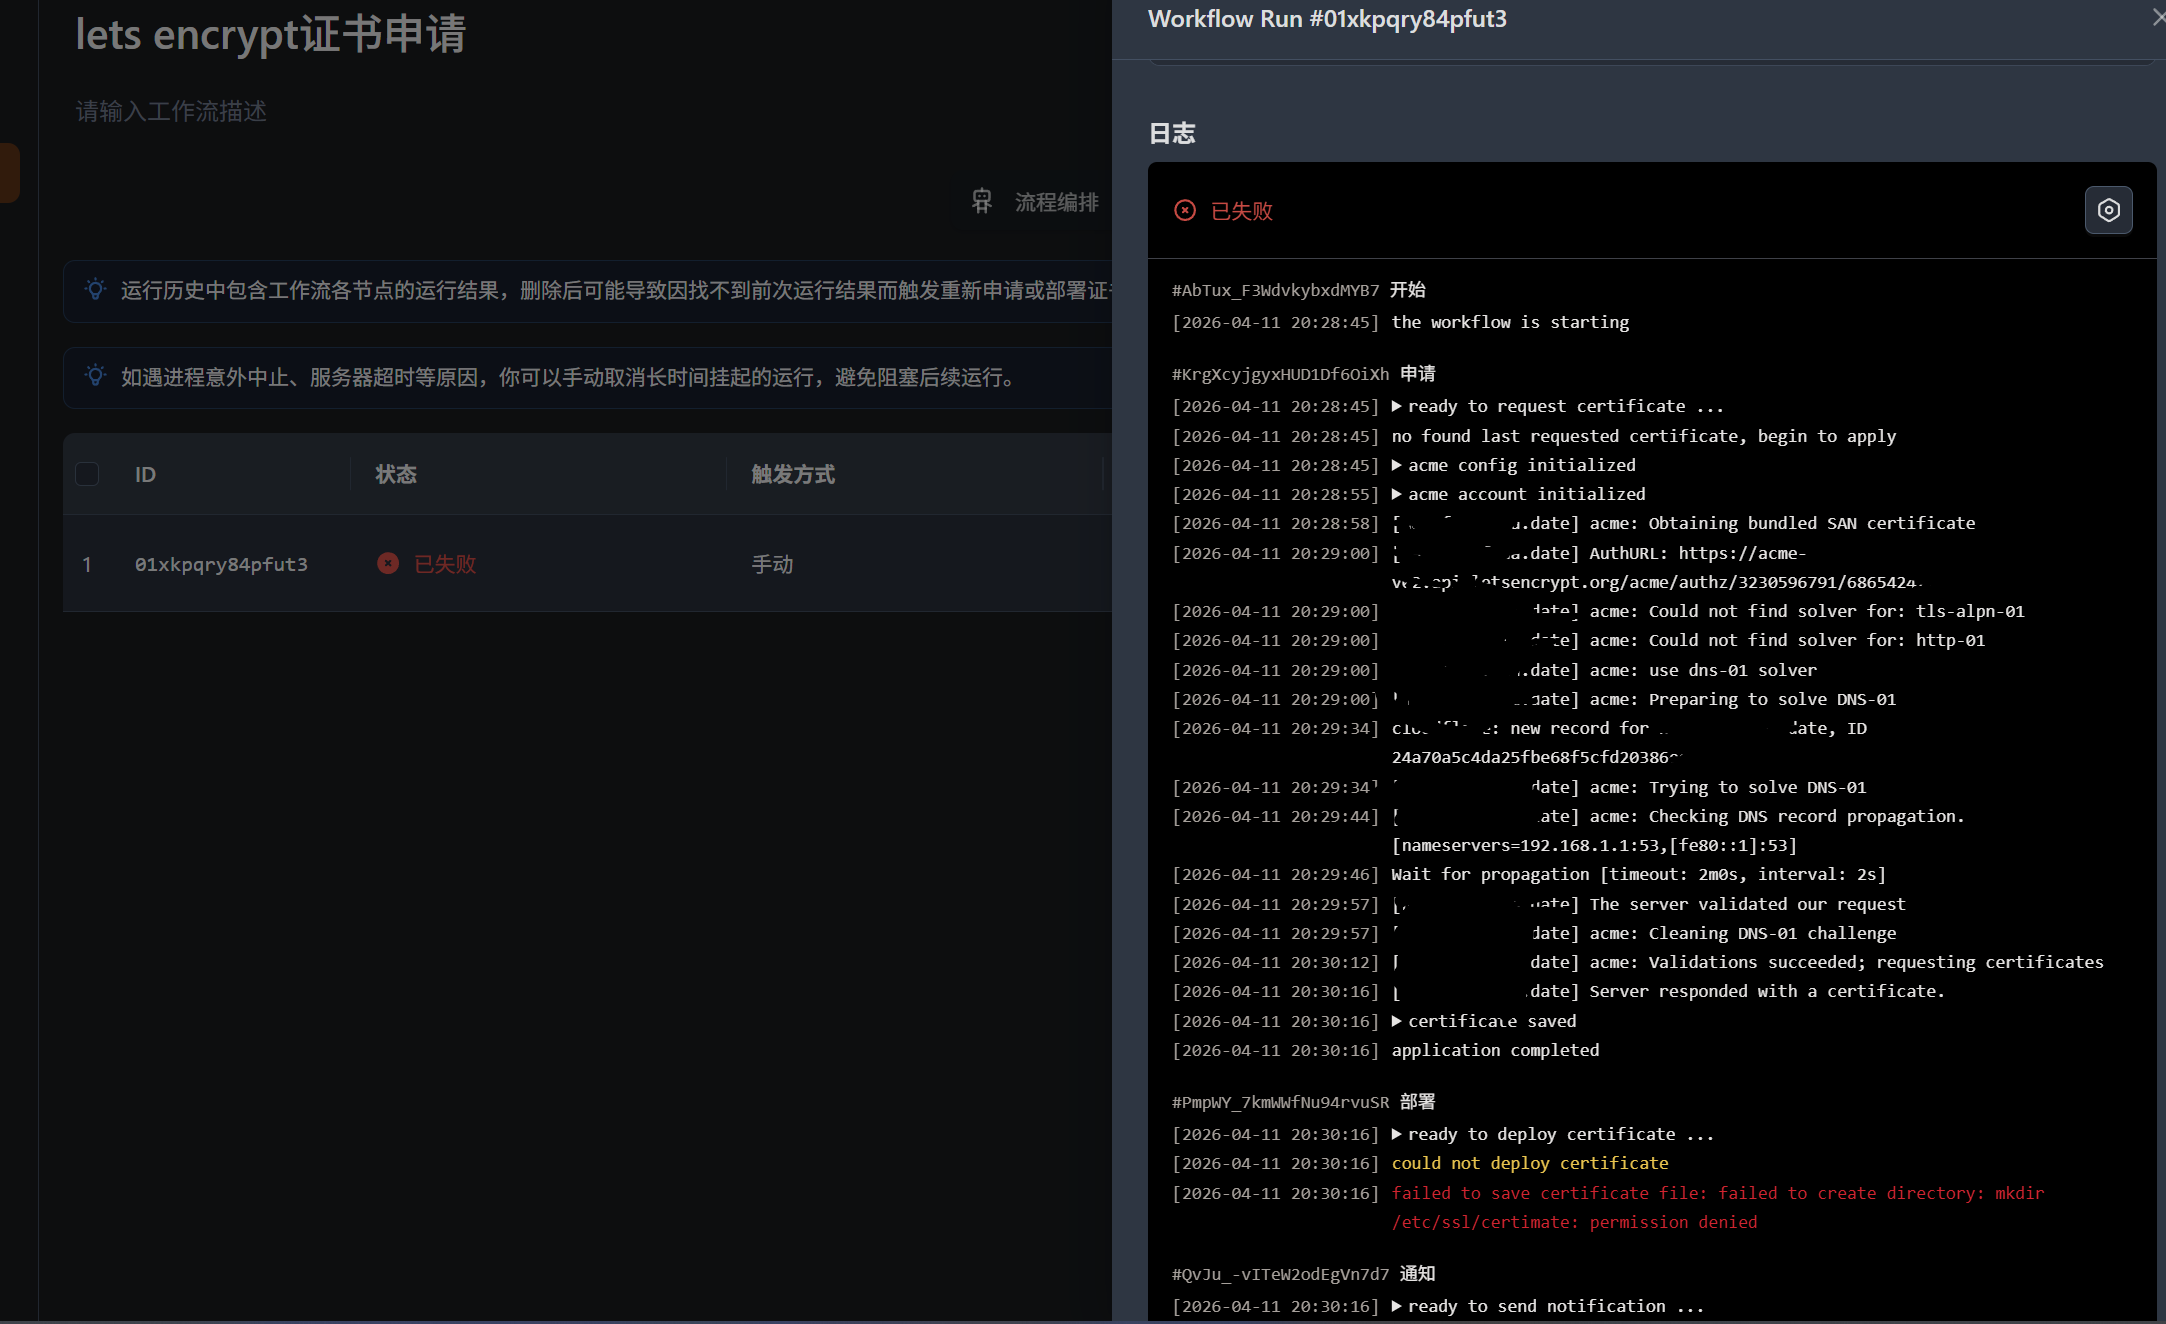The height and width of the screenshot is (1324, 2166).
Task: Toggle the select-all checkbox in table header
Action: click(x=88, y=474)
